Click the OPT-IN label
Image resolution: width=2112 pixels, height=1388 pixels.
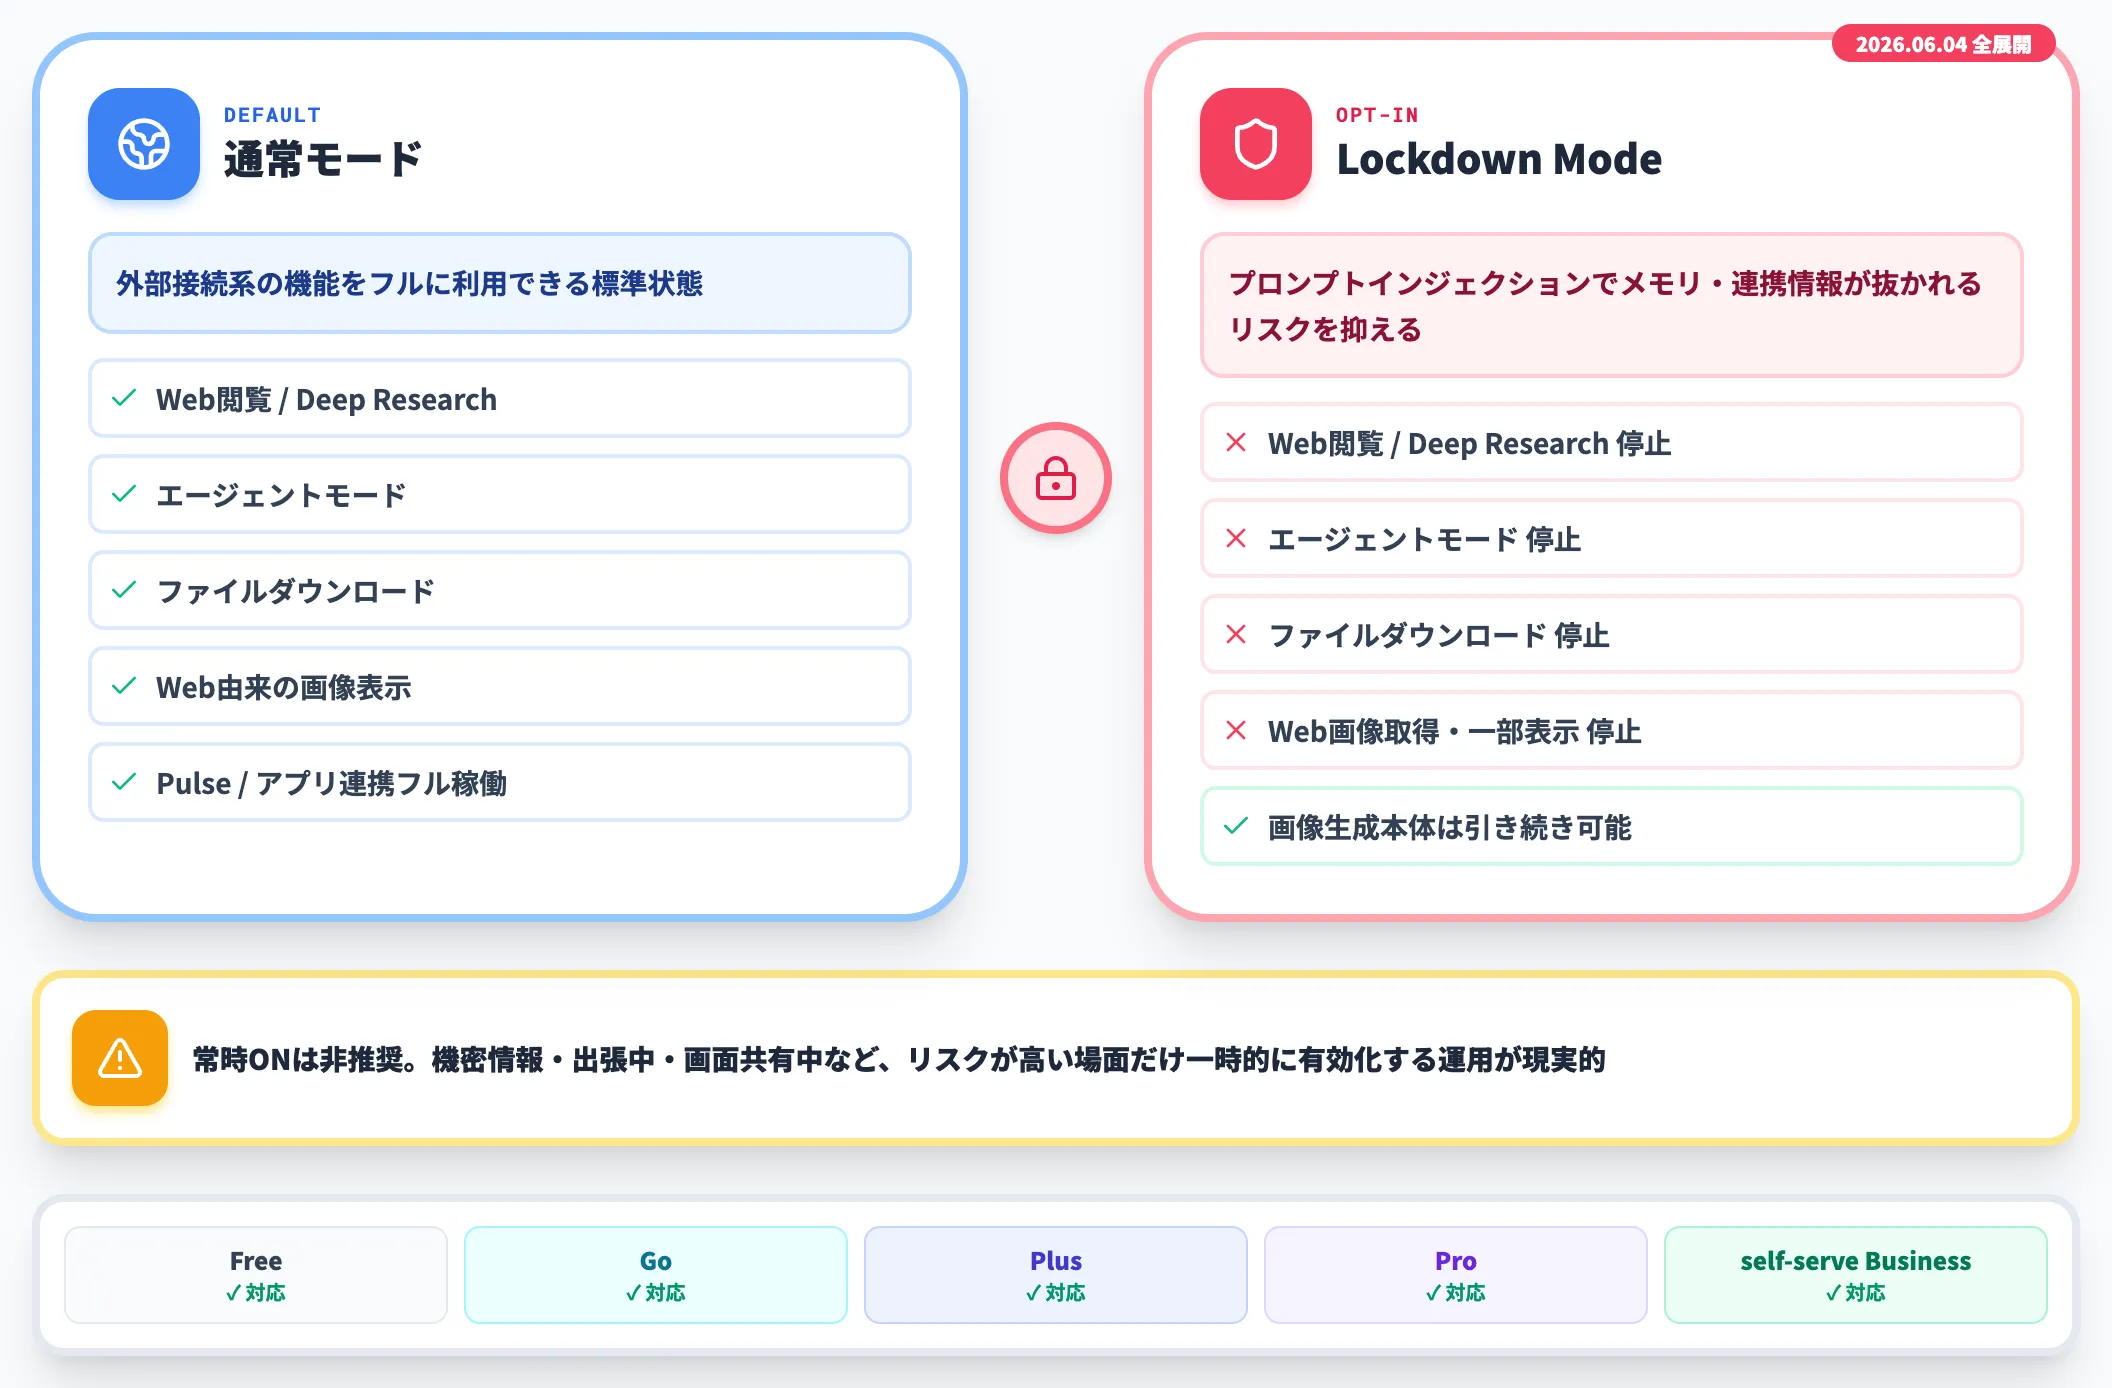[1377, 115]
